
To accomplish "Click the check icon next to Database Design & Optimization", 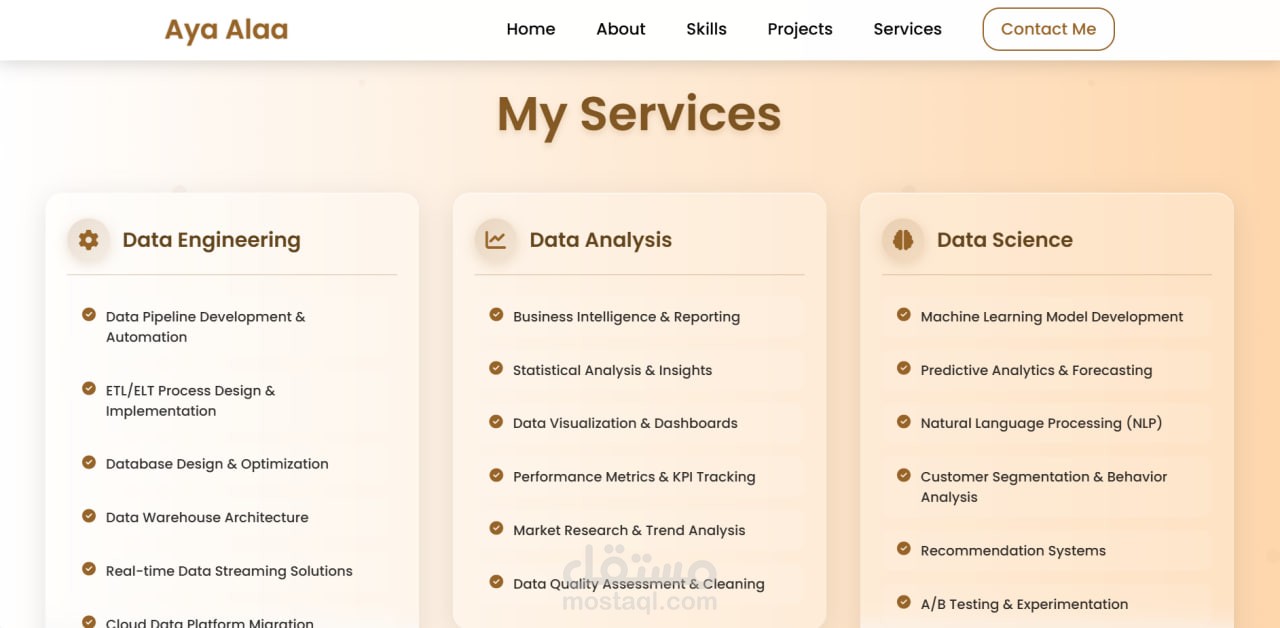I will (x=89, y=462).
